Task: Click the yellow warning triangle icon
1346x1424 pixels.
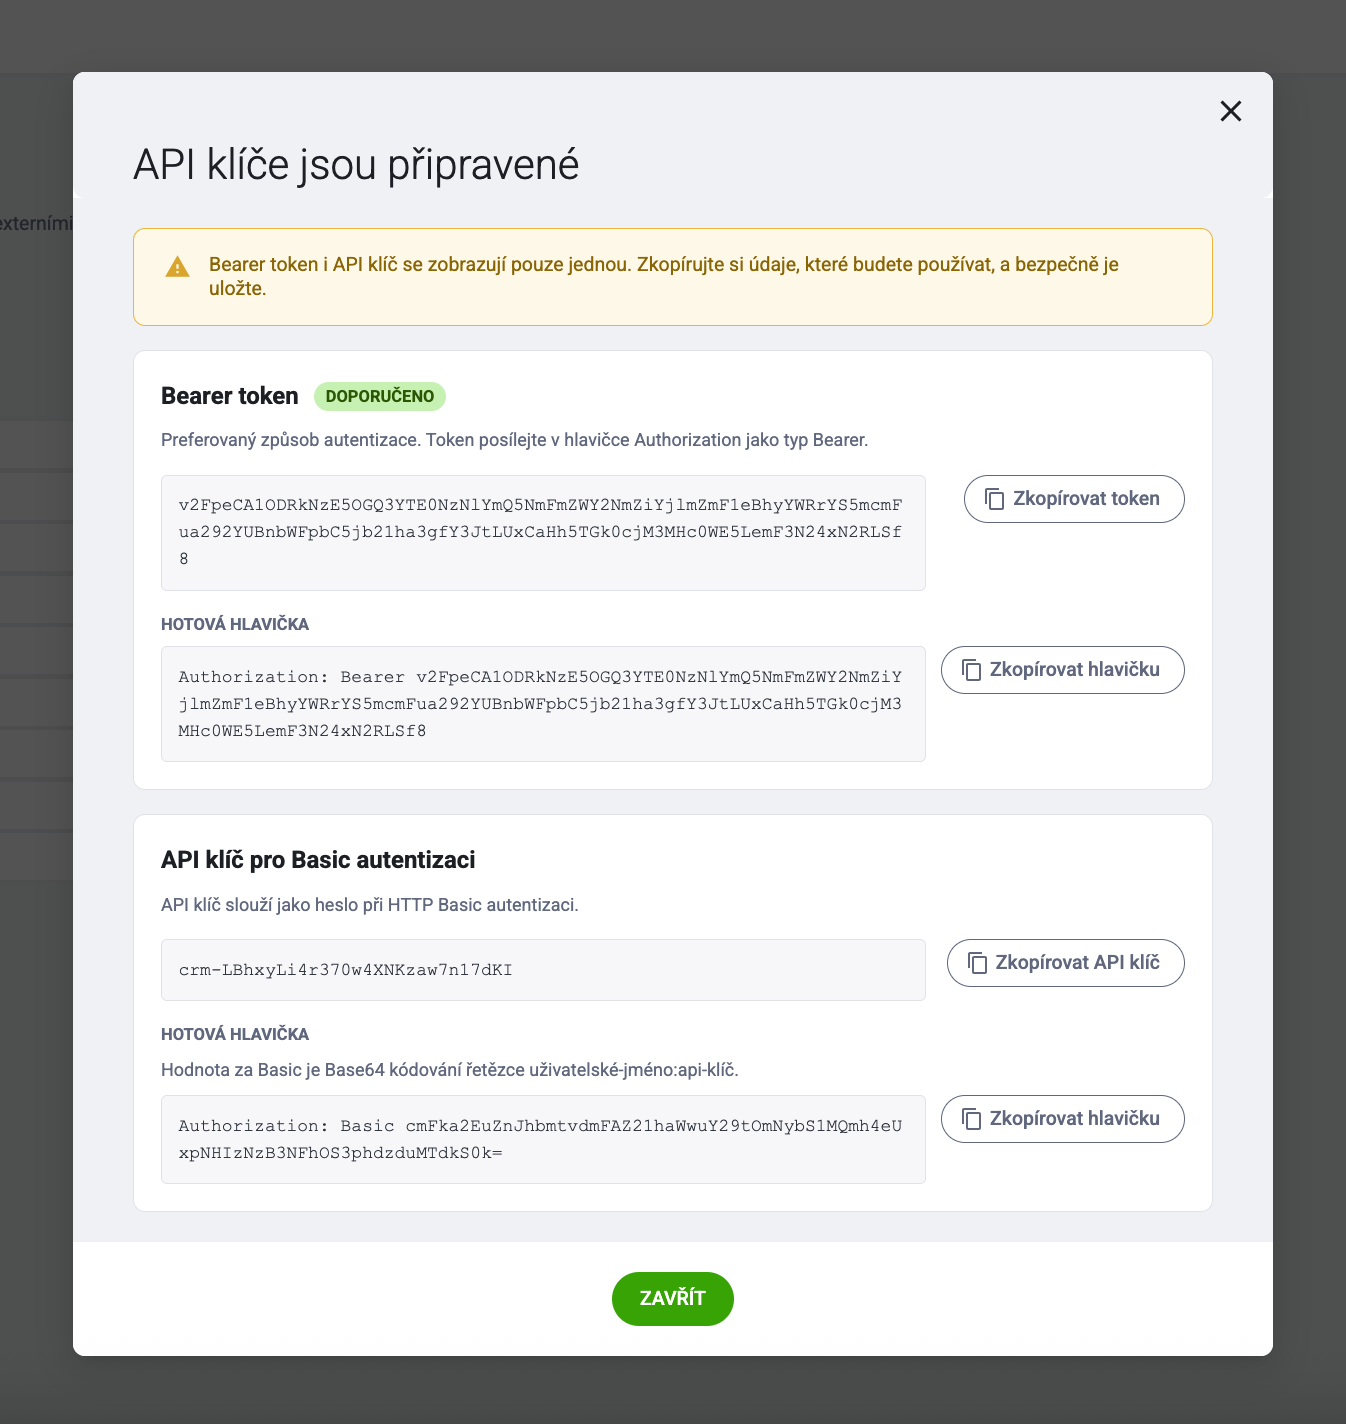Action: pyautogui.click(x=178, y=267)
